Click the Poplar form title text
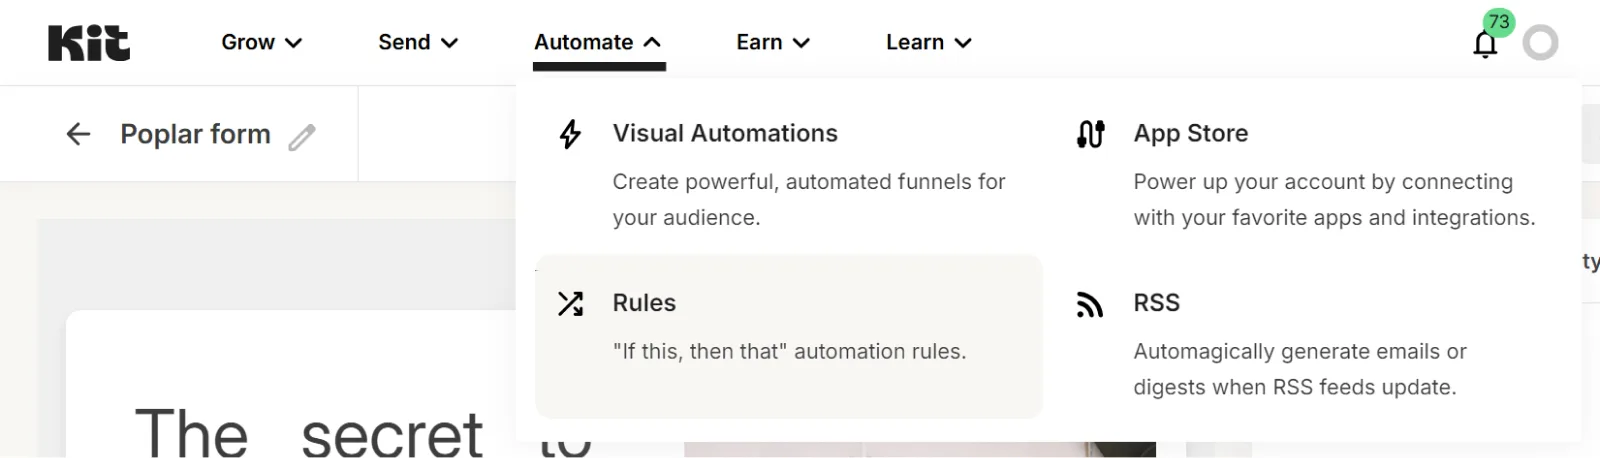 point(195,134)
